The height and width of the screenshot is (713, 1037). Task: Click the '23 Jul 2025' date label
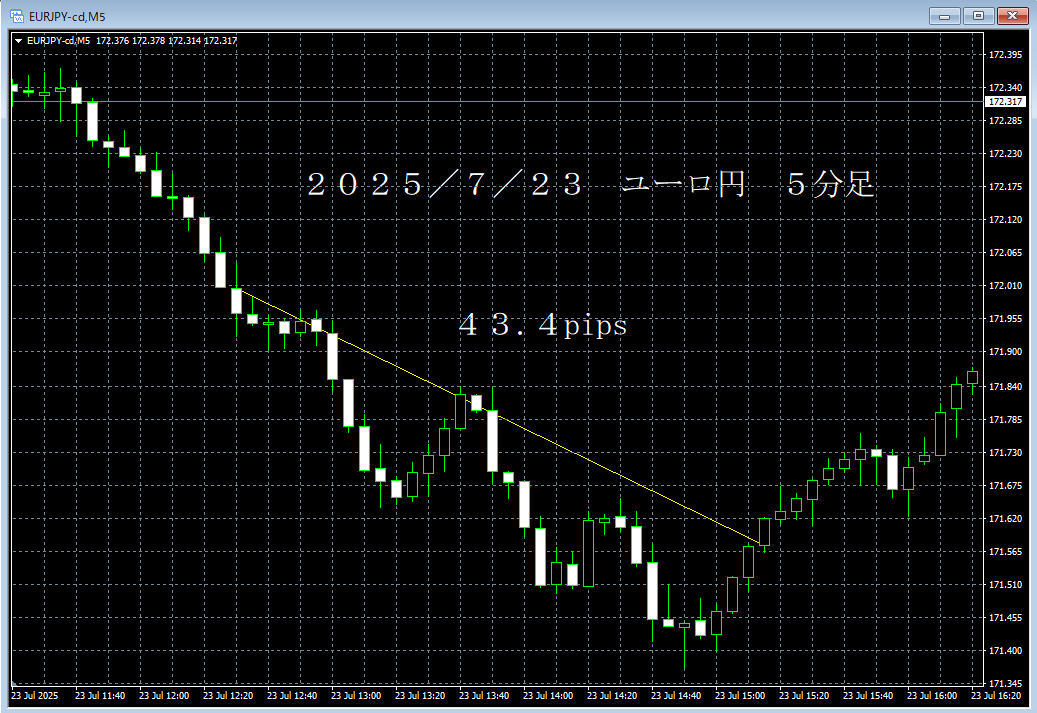(34, 696)
